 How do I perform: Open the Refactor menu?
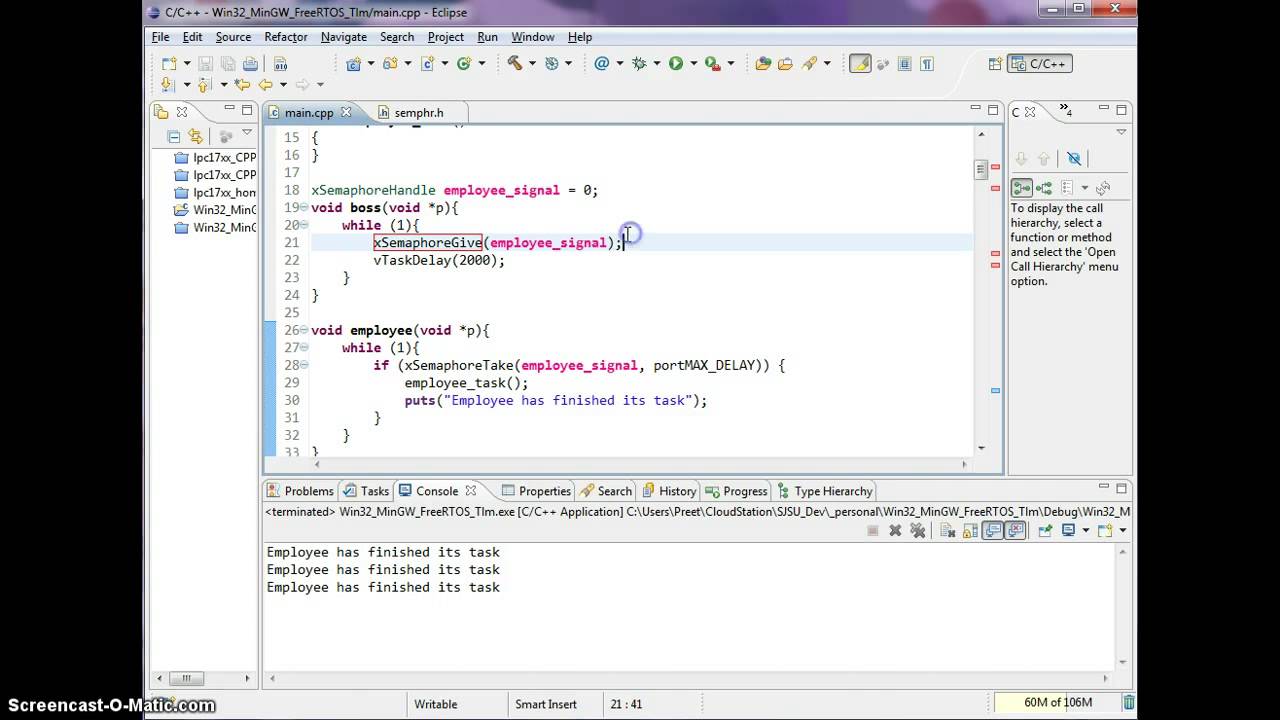coord(286,37)
